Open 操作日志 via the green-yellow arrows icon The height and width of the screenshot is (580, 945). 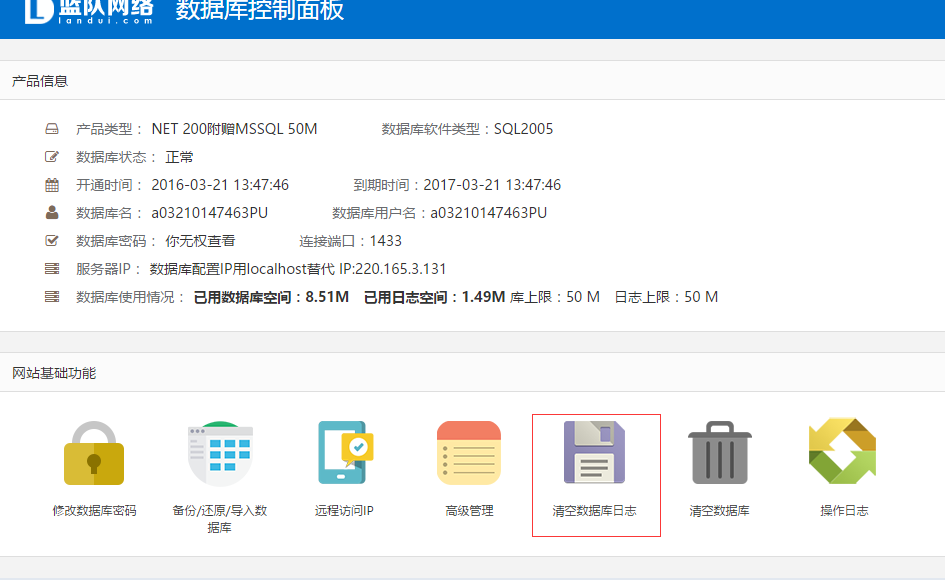(843, 452)
